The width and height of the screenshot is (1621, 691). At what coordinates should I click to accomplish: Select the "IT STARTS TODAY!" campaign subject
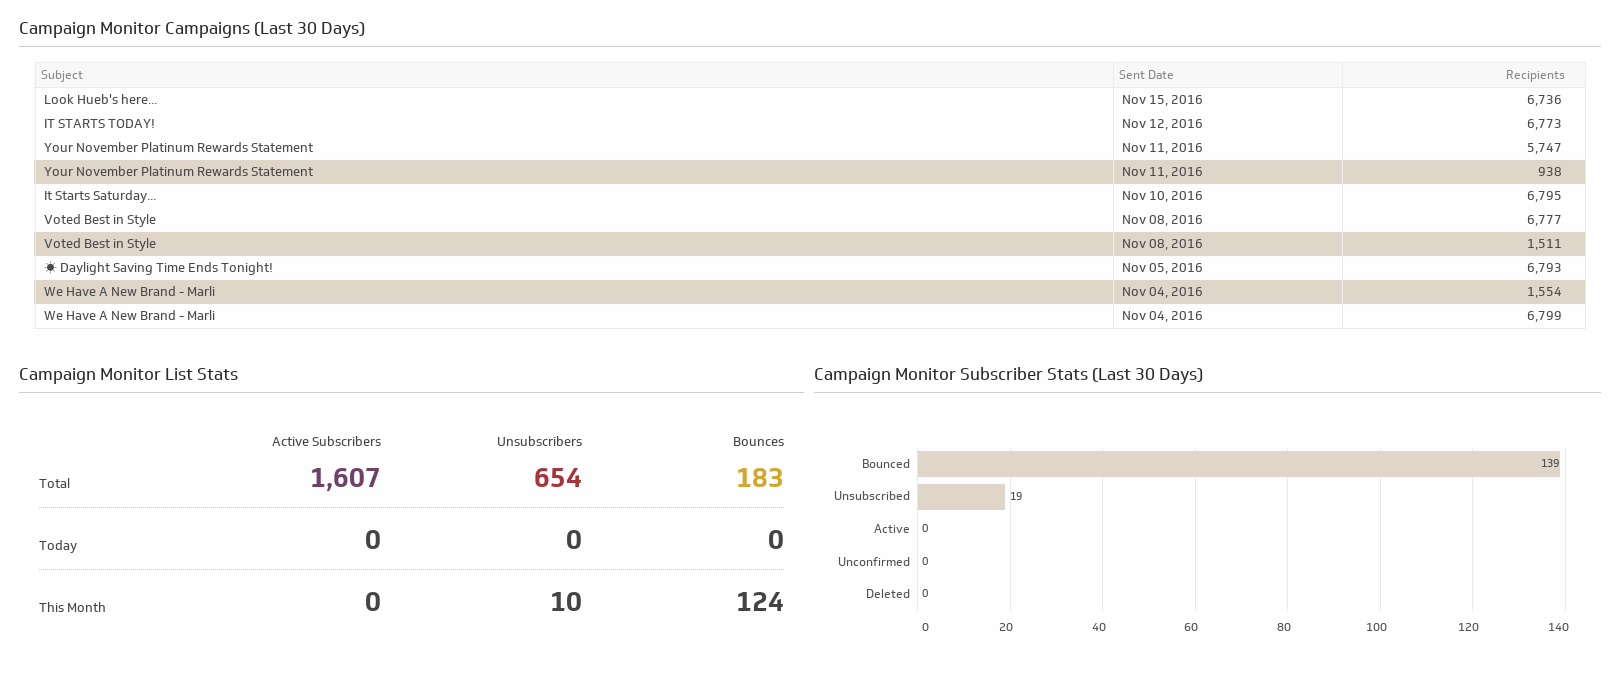[99, 124]
